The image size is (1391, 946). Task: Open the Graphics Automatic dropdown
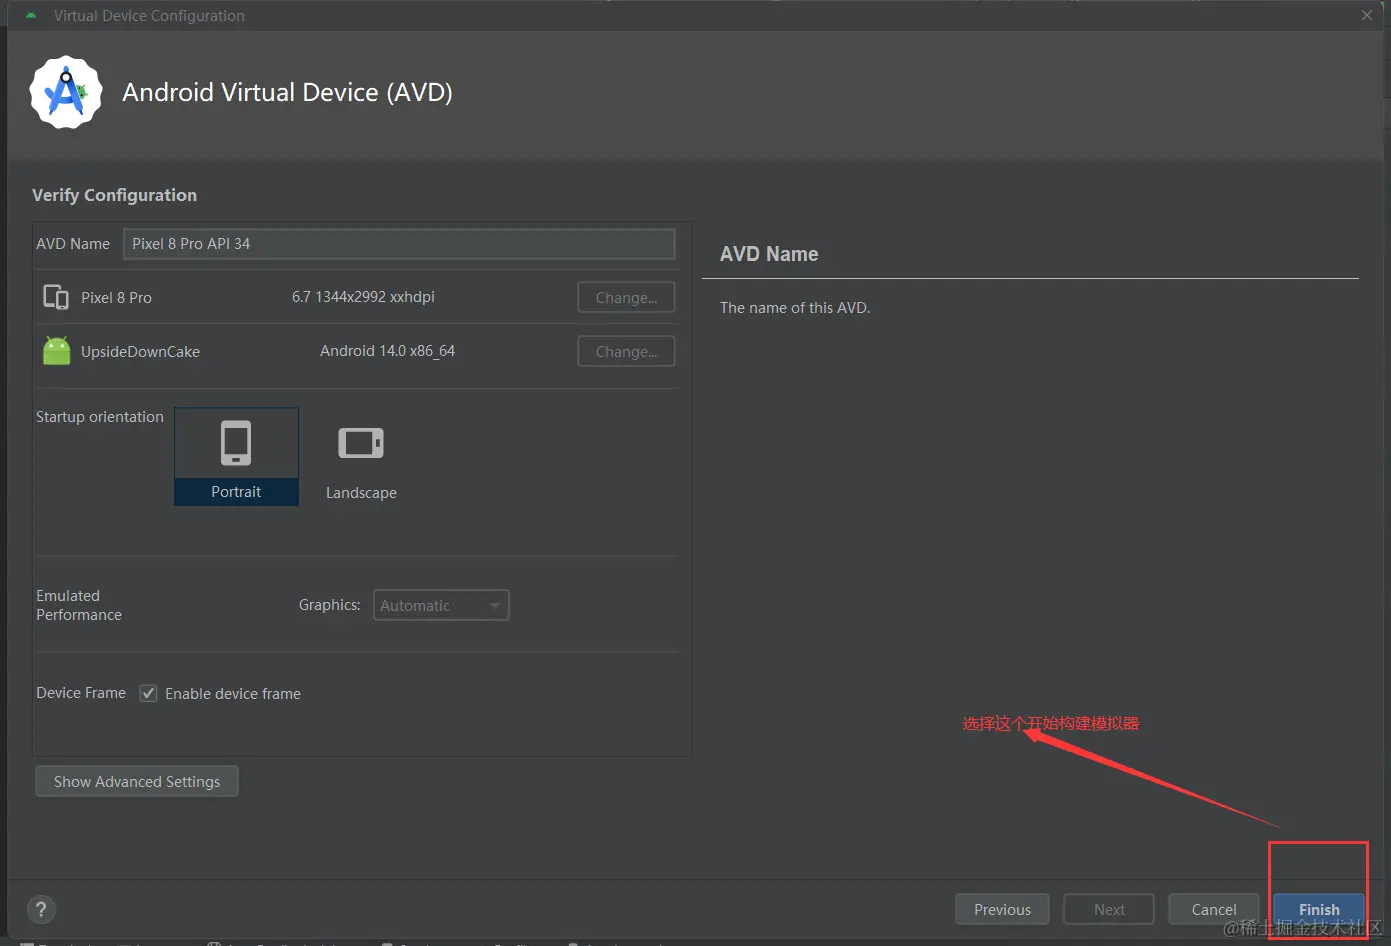tap(441, 605)
